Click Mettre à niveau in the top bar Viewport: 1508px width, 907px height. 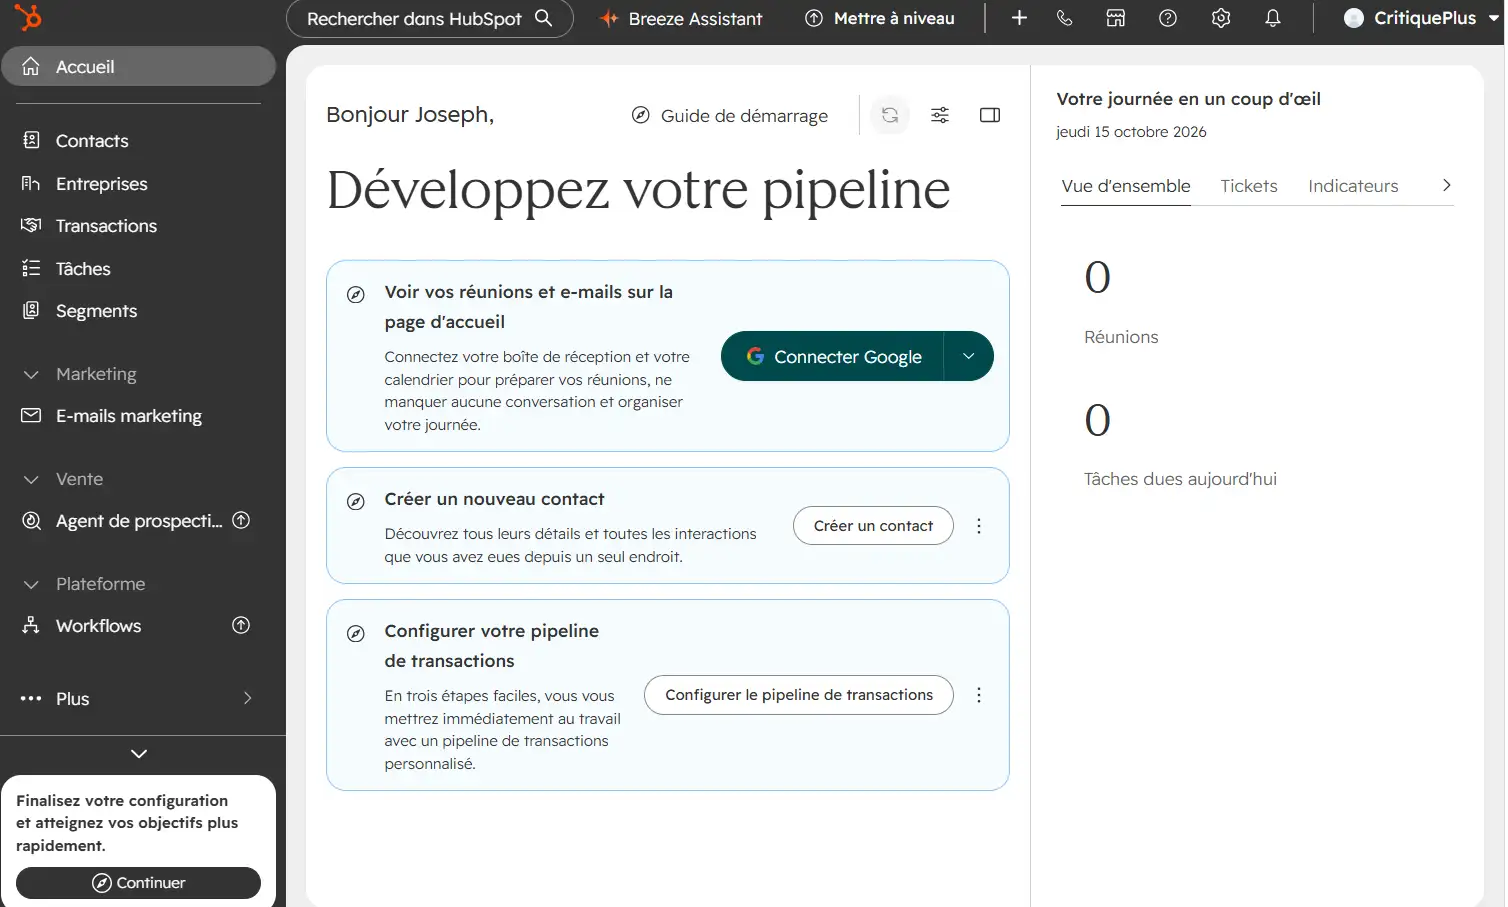click(880, 18)
